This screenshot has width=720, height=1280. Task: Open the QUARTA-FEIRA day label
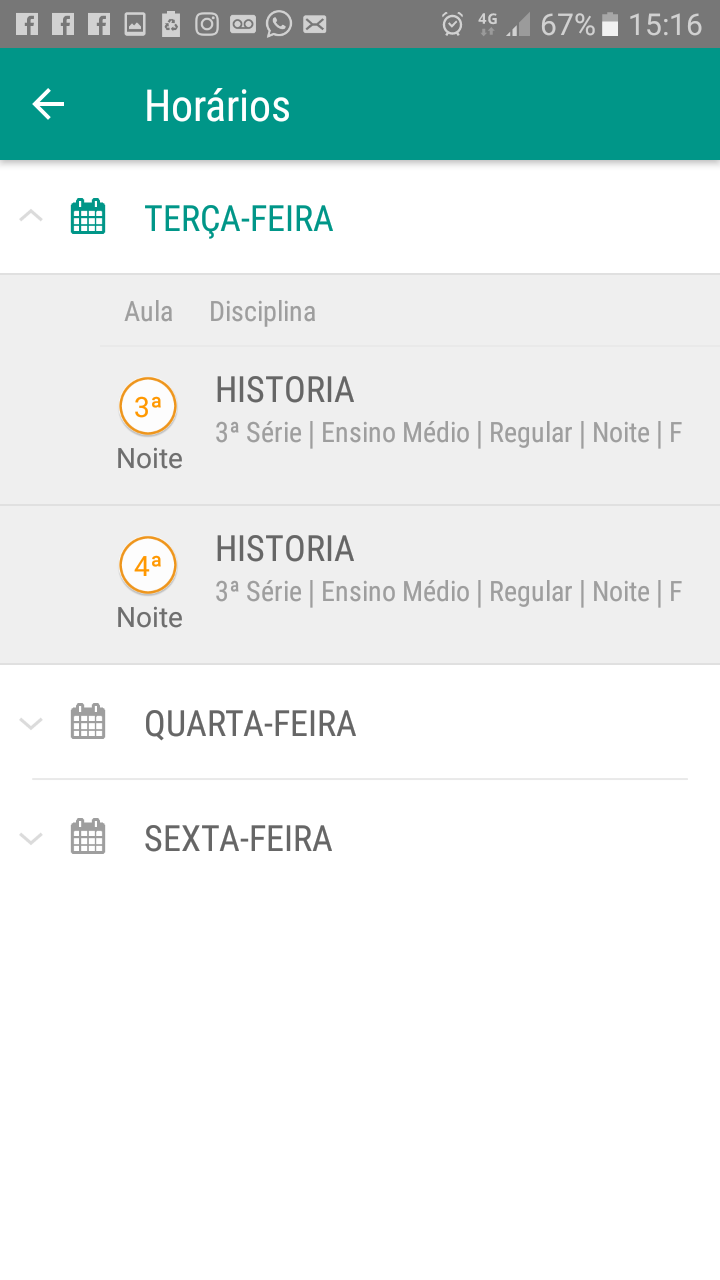point(250,723)
